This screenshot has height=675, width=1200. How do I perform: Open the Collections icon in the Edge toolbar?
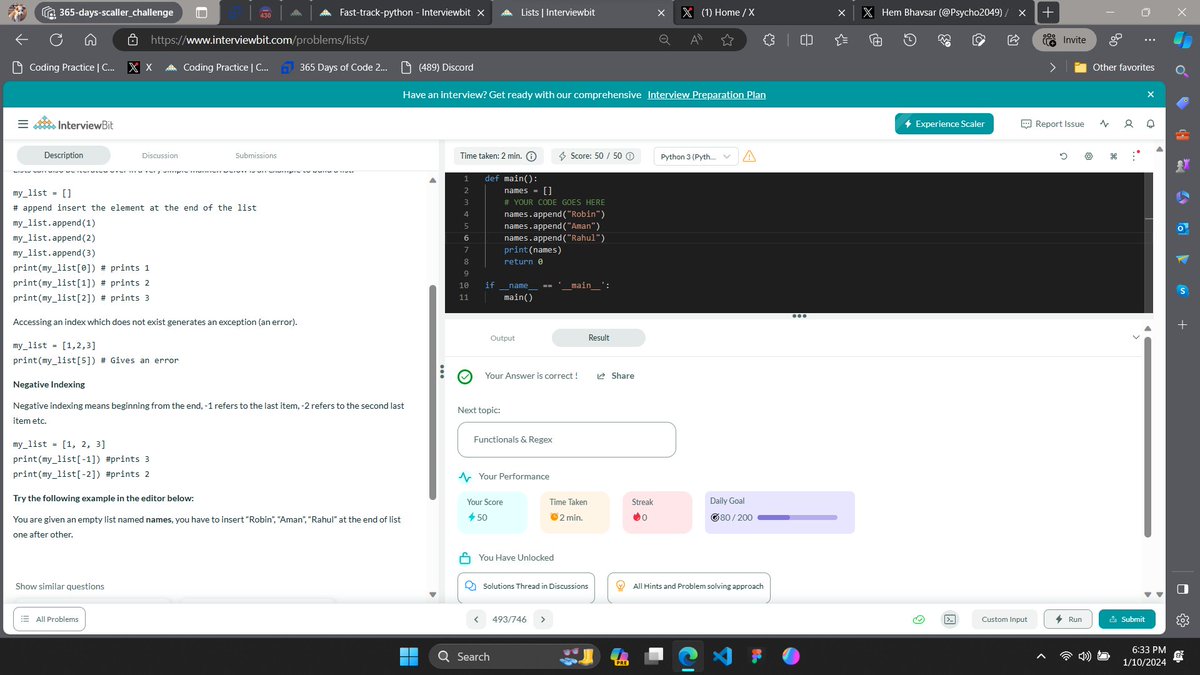[x=875, y=40]
